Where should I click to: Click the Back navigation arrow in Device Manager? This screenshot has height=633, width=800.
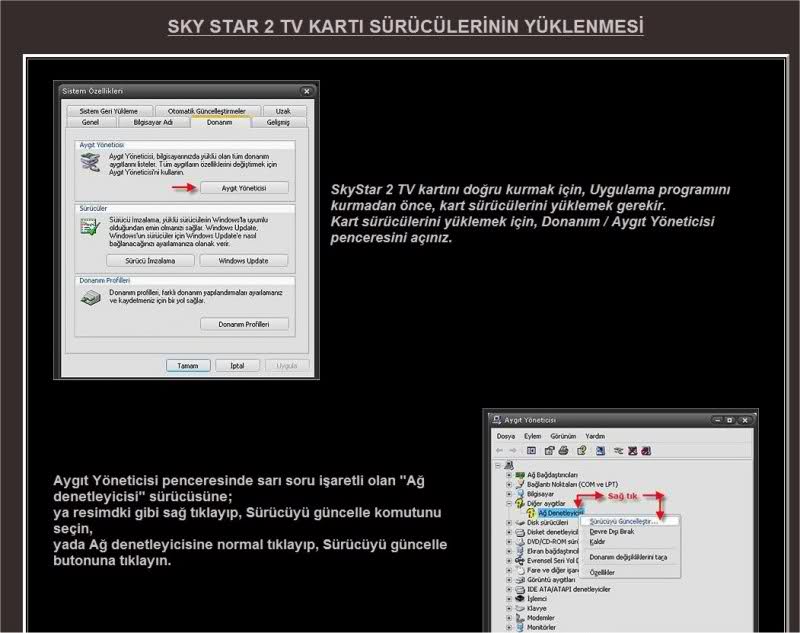click(499, 450)
